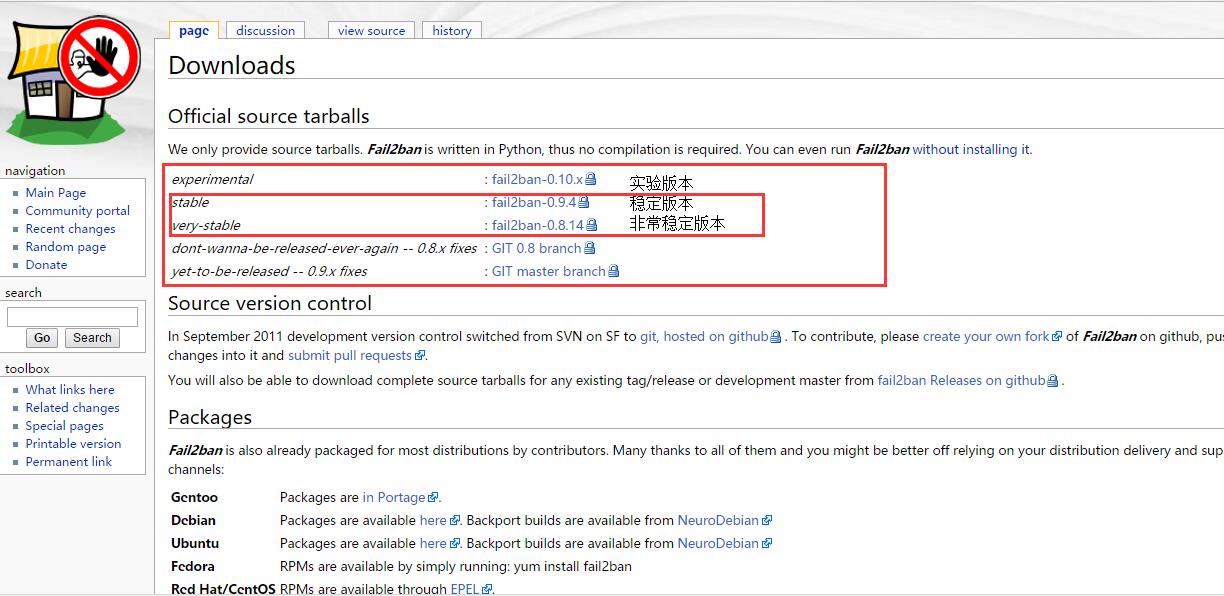Open Community portal link
The height and width of the screenshot is (596, 1224).
[x=78, y=211]
